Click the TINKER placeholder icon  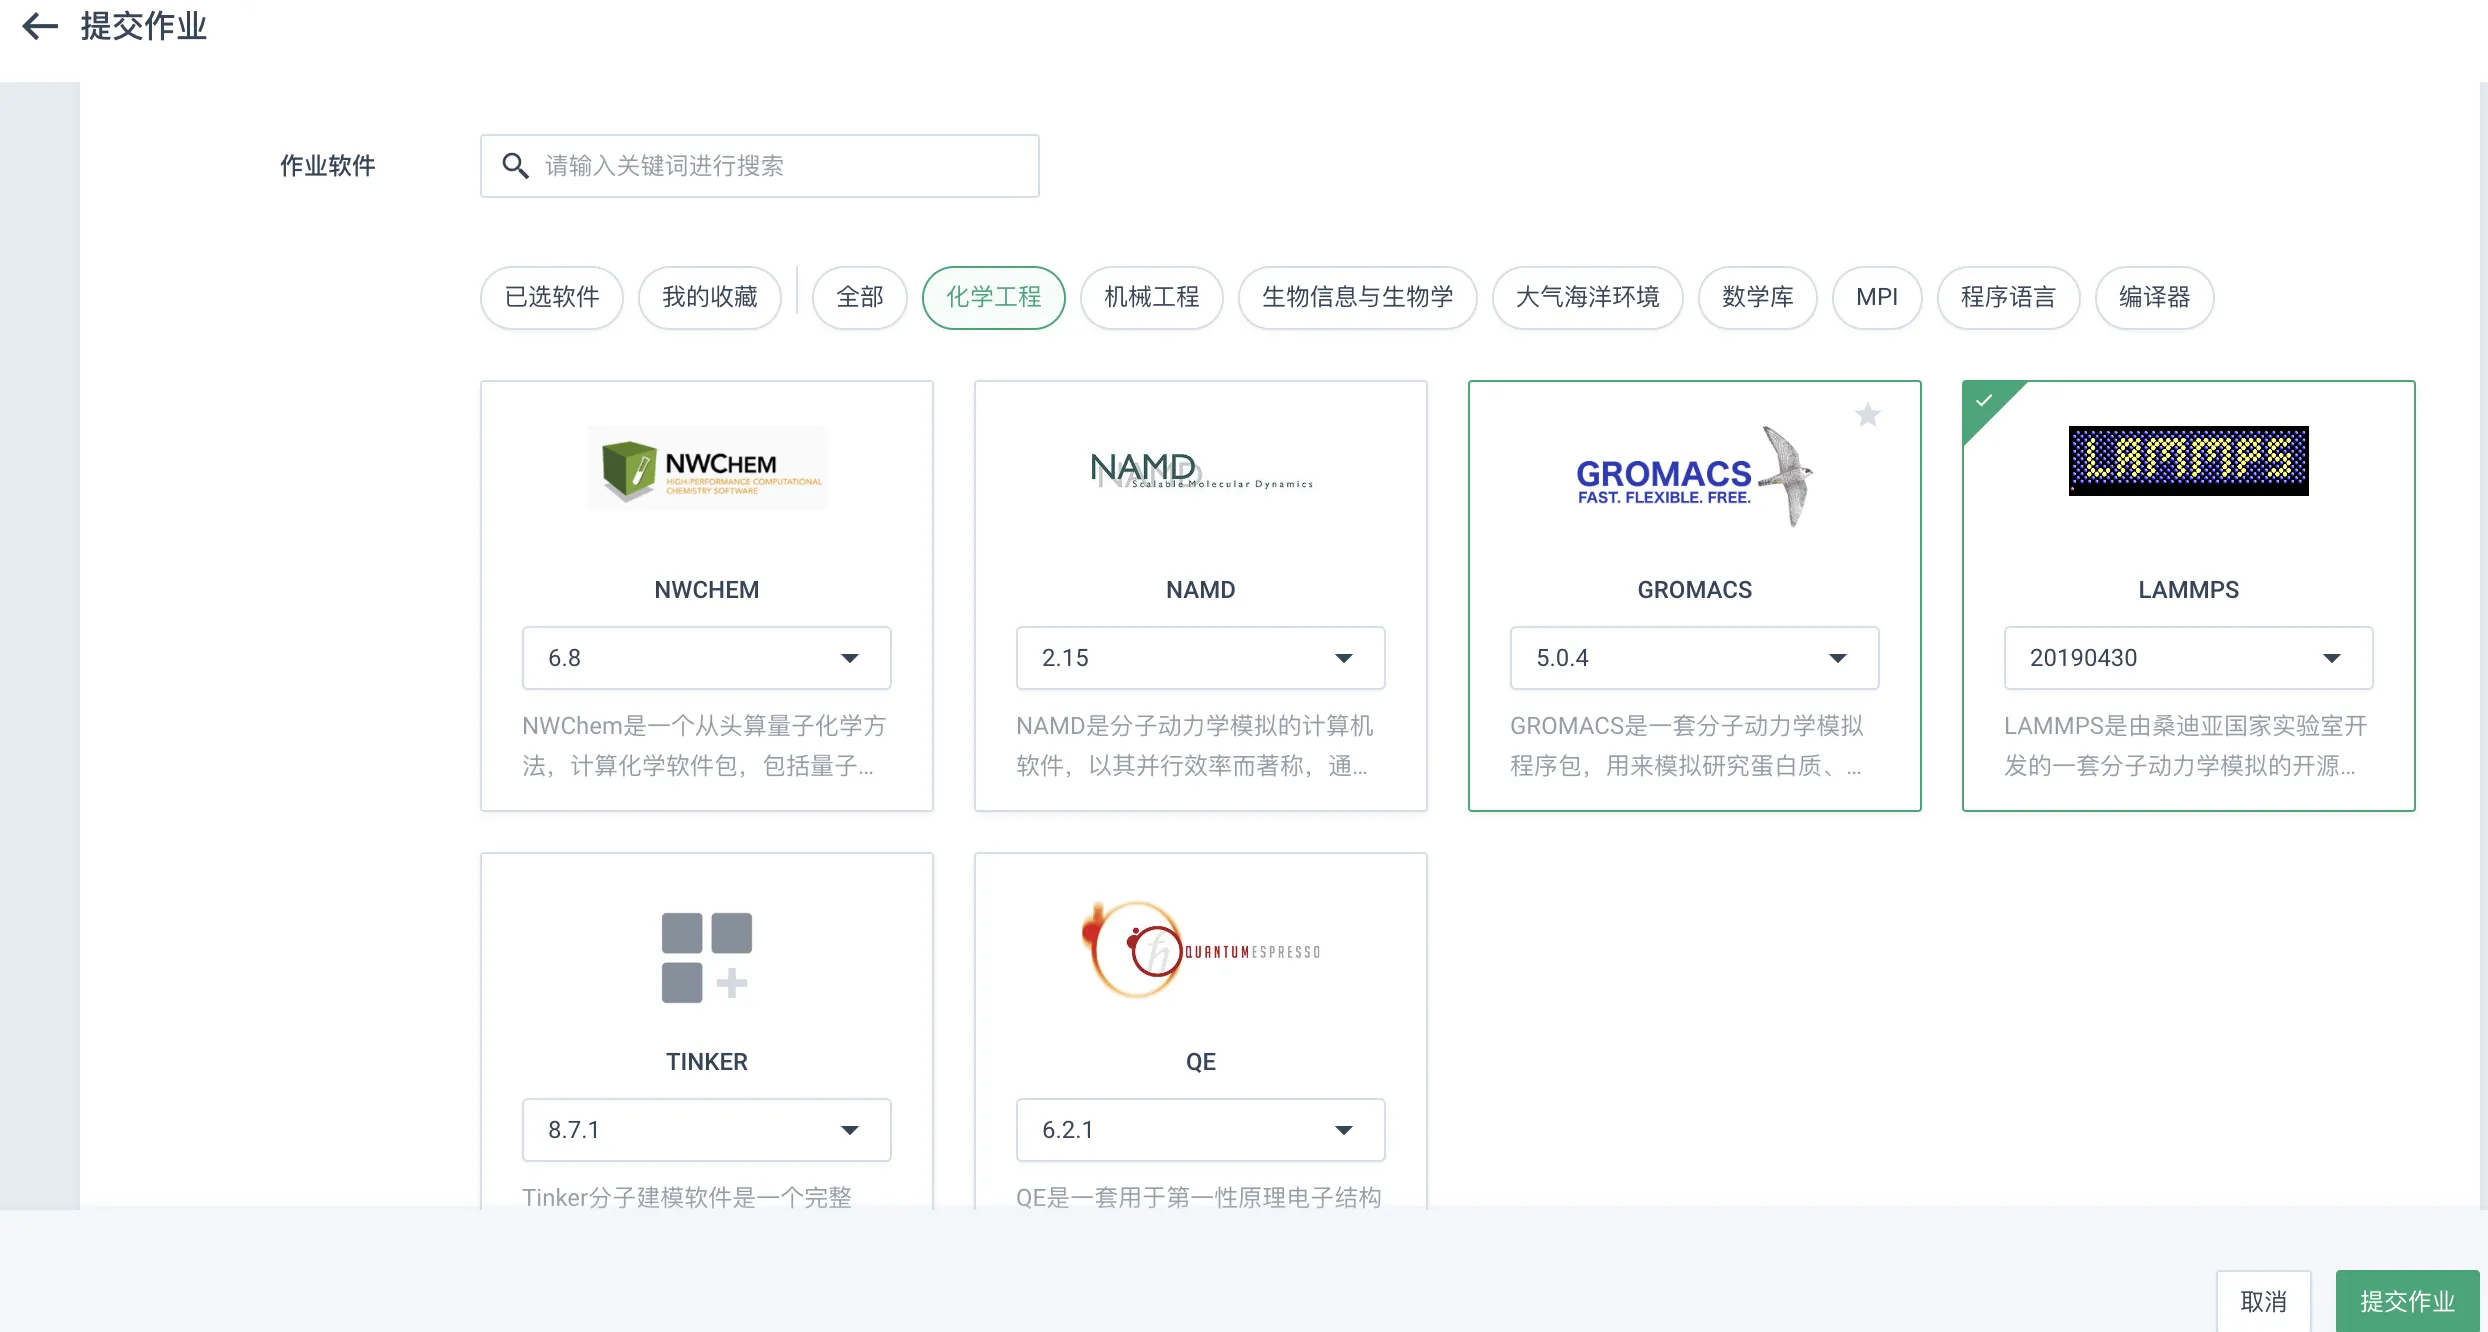[x=707, y=957]
